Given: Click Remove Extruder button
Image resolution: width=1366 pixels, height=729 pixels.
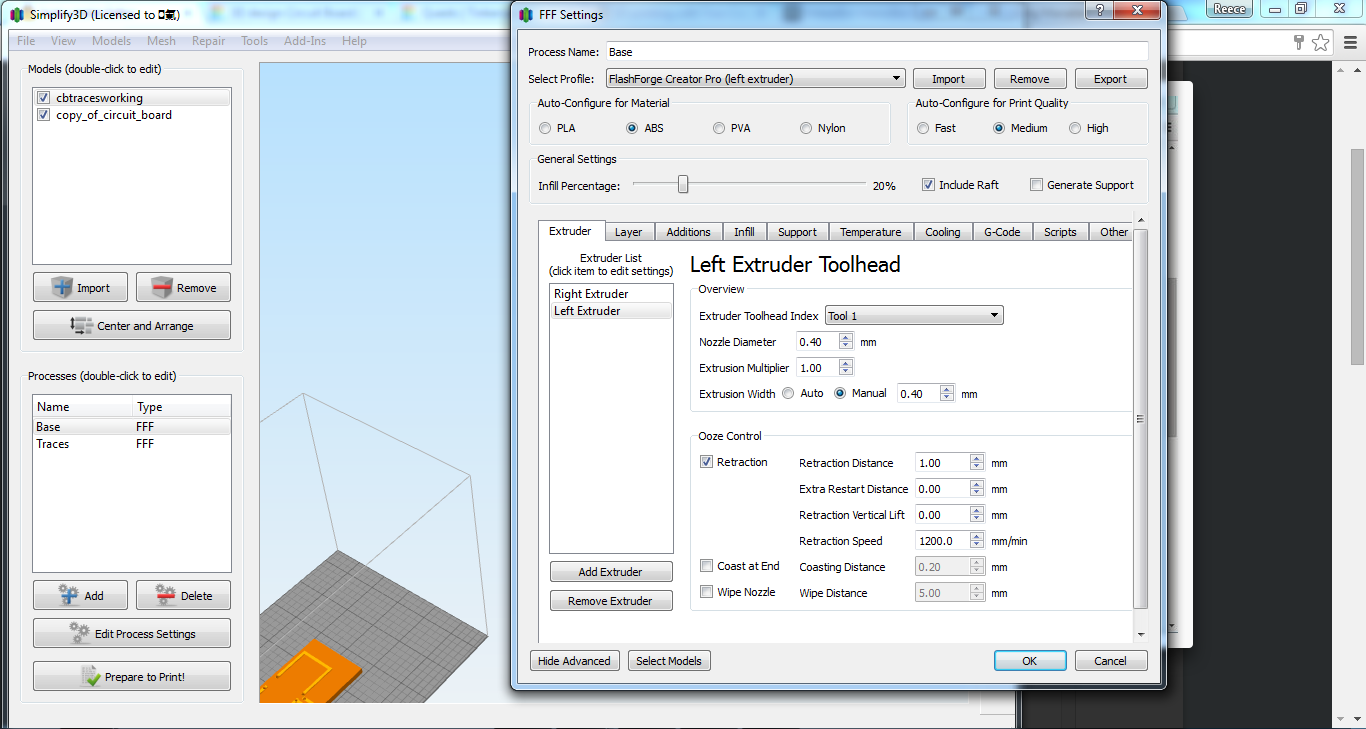Looking at the screenshot, I should (x=611, y=601).
